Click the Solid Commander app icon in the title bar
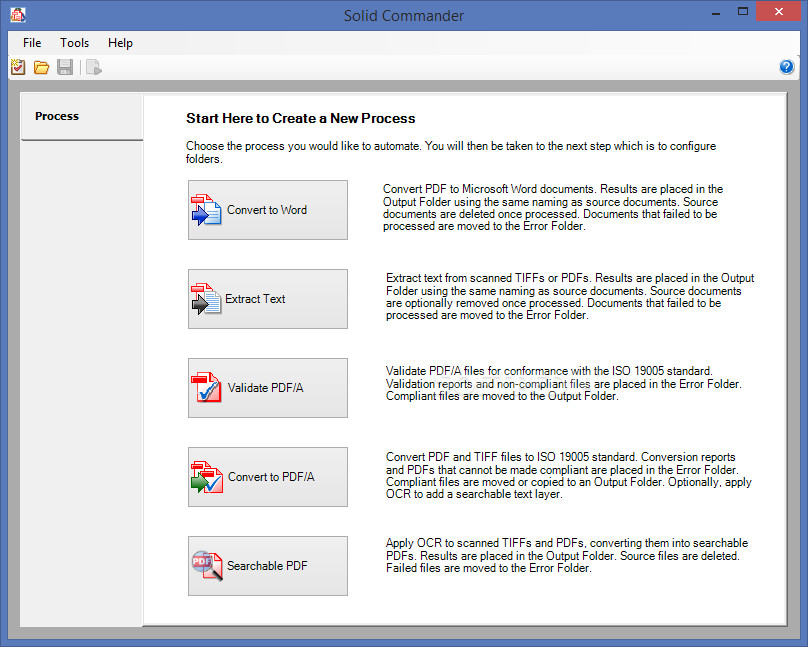The width and height of the screenshot is (808, 647). pyautogui.click(x=18, y=15)
